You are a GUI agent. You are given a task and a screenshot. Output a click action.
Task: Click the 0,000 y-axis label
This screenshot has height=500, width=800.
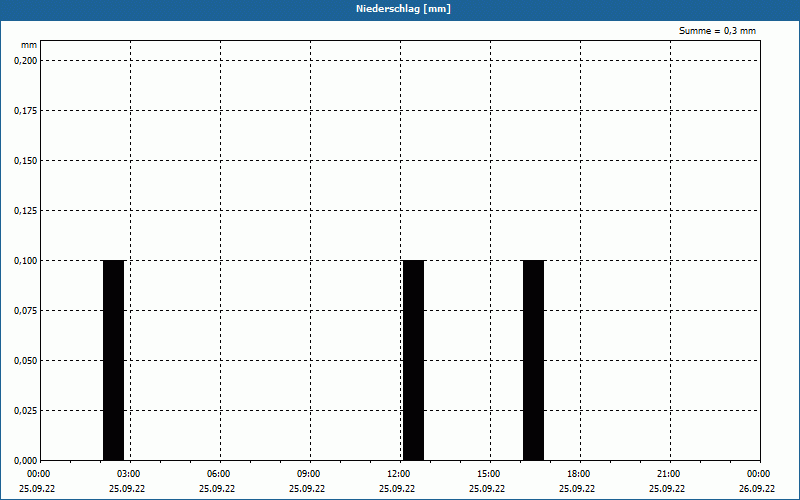click(x=26, y=461)
